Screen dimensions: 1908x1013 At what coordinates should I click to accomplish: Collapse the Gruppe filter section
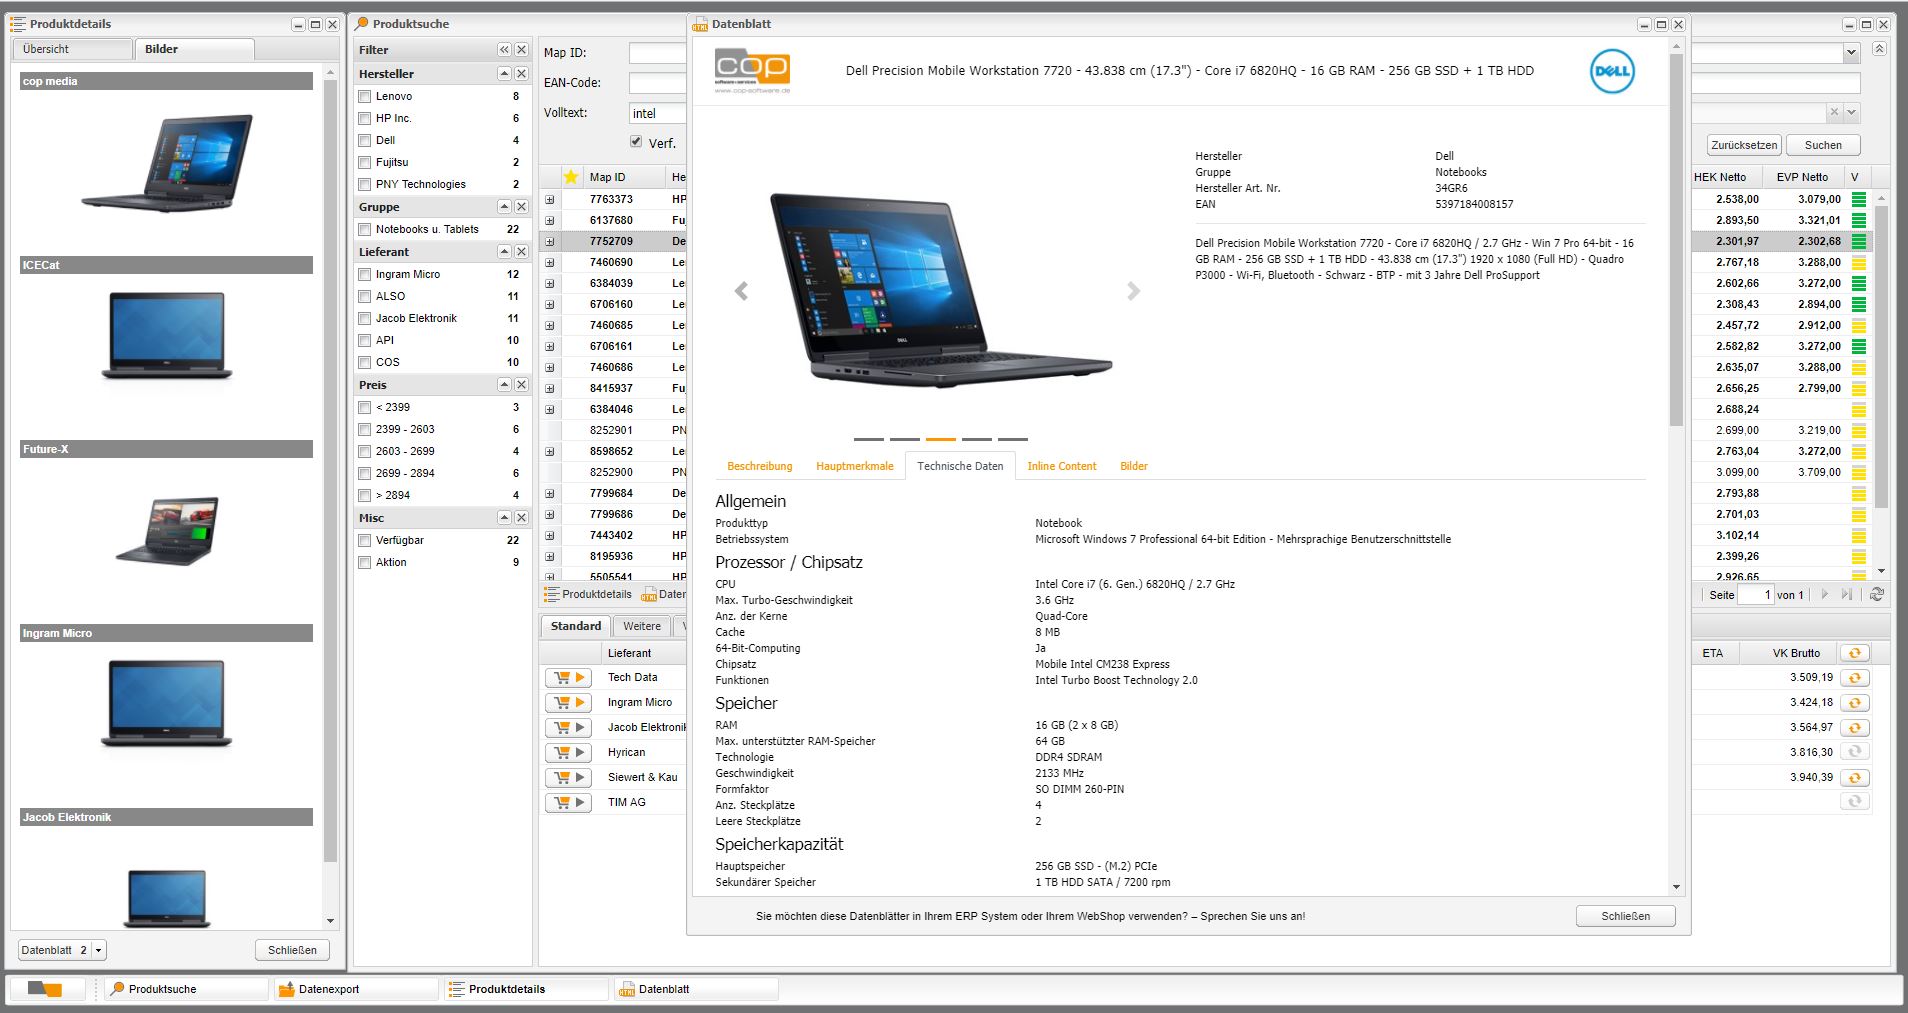(504, 207)
